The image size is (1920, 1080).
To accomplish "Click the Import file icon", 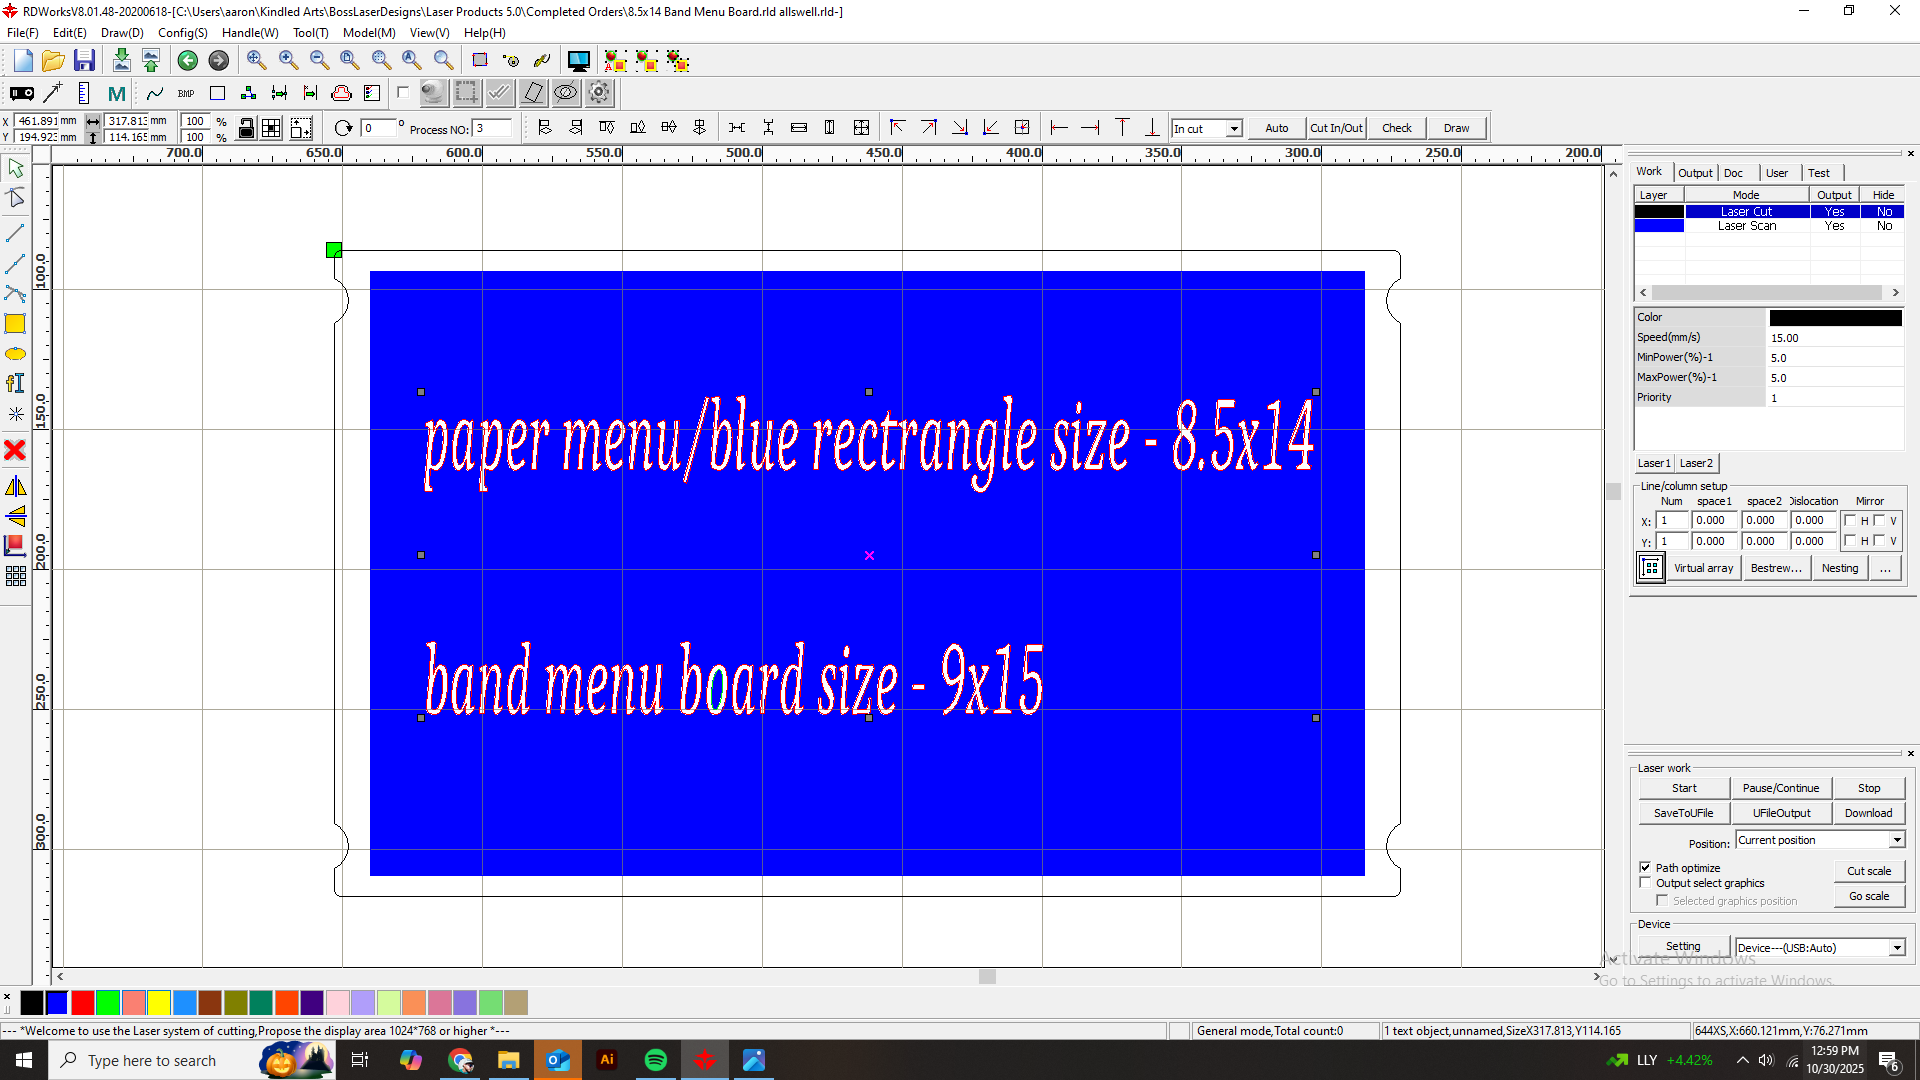I will (121, 61).
